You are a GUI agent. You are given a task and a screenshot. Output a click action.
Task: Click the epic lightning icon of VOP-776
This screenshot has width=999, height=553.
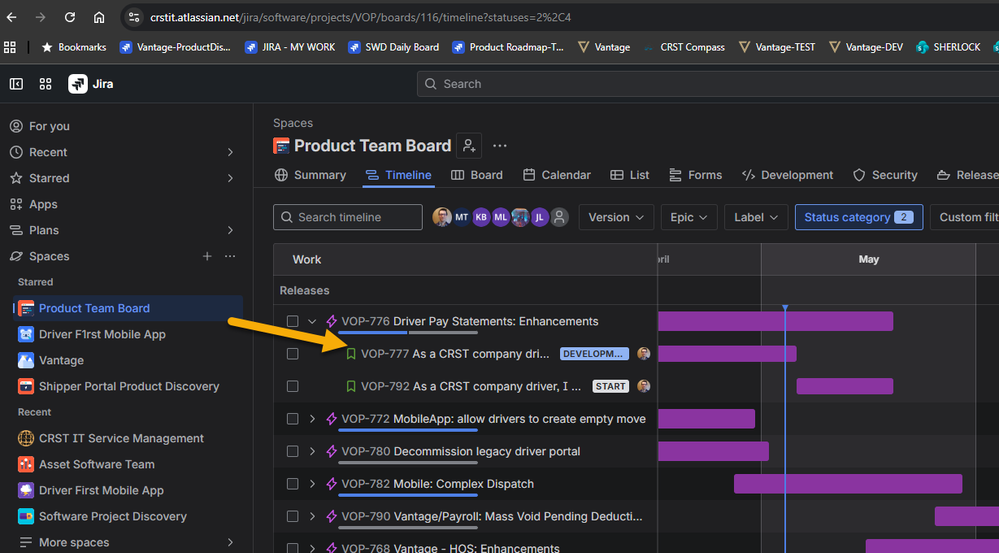click(331, 321)
